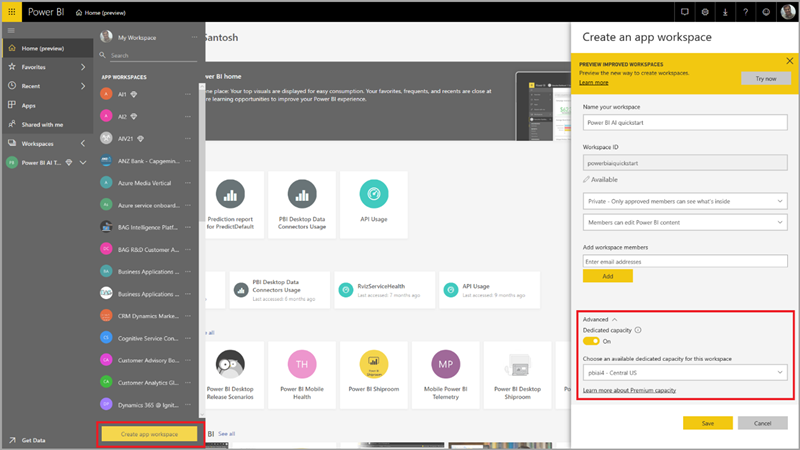The width and height of the screenshot is (800, 450).
Task: Open Apps in the left navigation
Action: pos(29,105)
